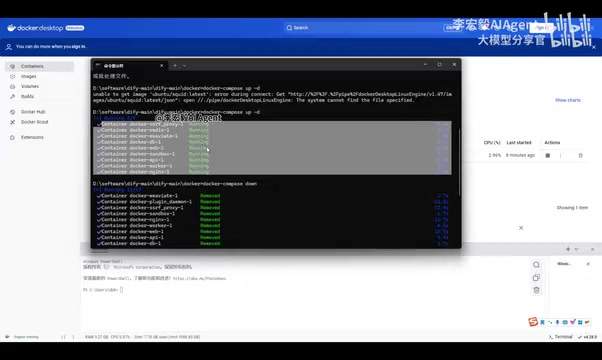
Task: Click the 'Engine running' status whale icon
Action: pos(7,337)
